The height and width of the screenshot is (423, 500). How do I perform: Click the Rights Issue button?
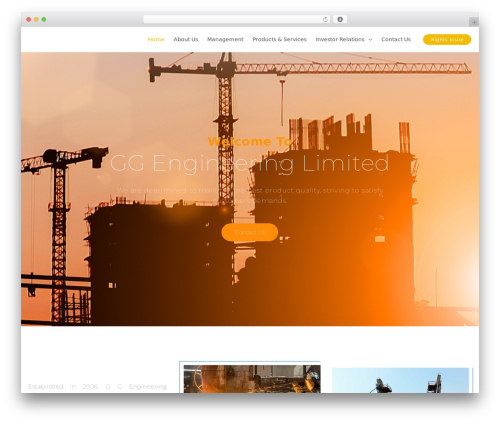pyautogui.click(x=447, y=39)
